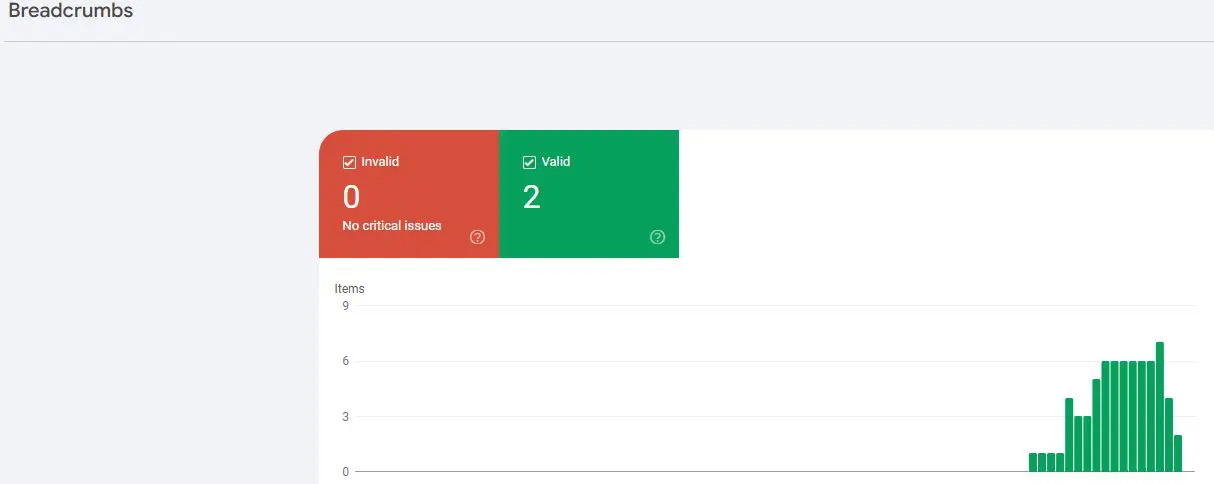This screenshot has width=1214, height=484.
Task: Click the Invalid count number 0
Action: (x=351, y=198)
